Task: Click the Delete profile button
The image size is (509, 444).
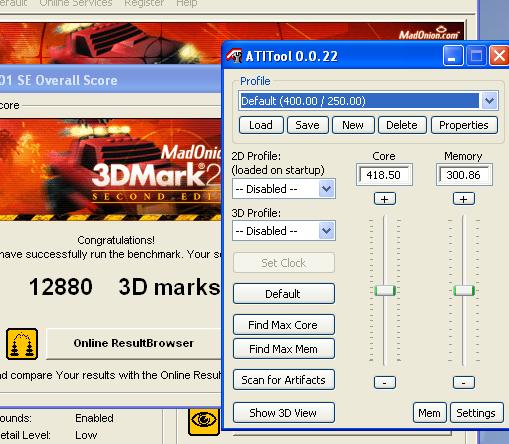Action: (x=402, y=125)
